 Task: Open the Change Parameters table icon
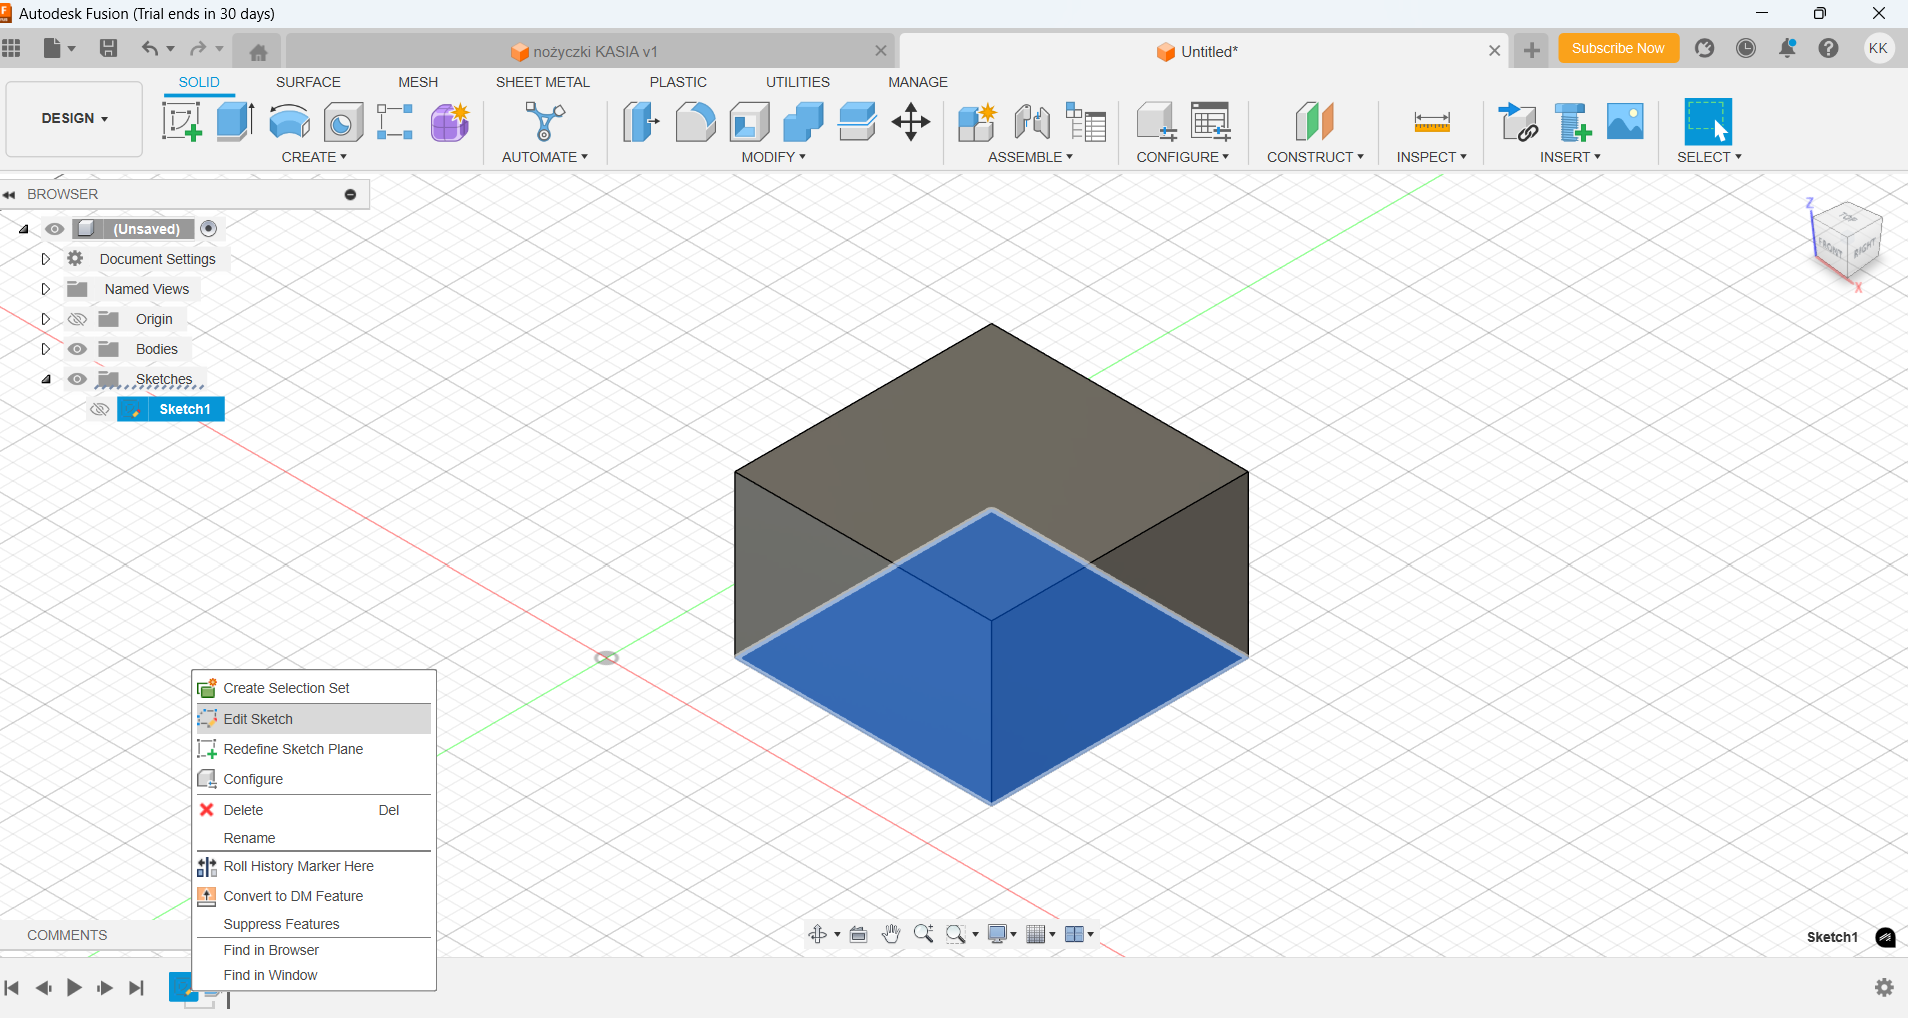point(1211,122)
